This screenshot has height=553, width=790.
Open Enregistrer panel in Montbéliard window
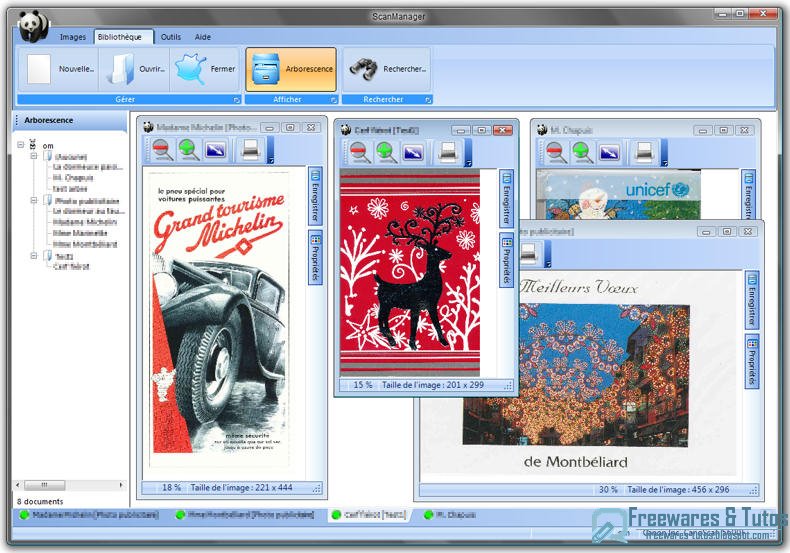point(752,300)
